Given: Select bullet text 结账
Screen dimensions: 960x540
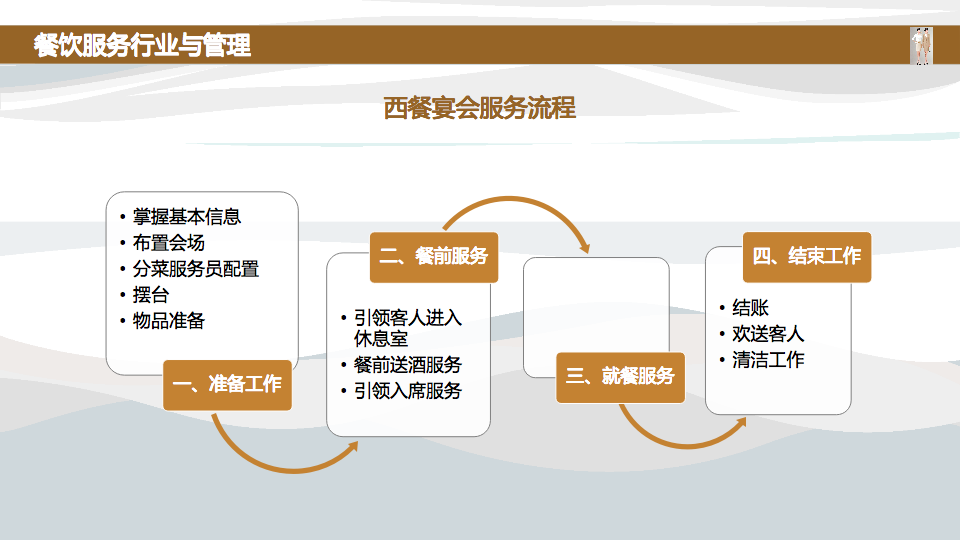Looking at the screenshot, I should (751, 307).
